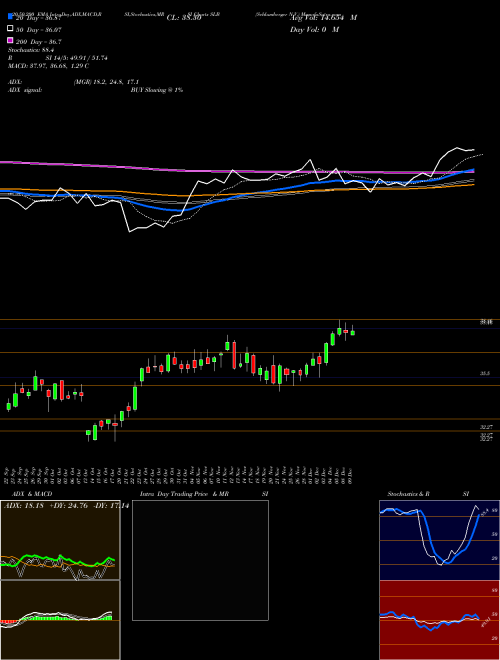Click the ADX line chart panel
This screenshot has height=660, width=500.
point(60,540)
